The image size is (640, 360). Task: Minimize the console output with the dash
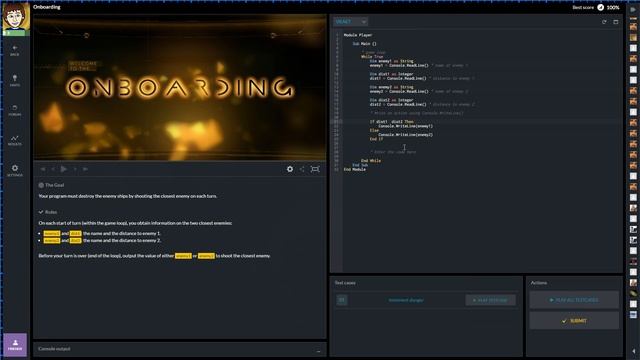click(x=318, y=350)
